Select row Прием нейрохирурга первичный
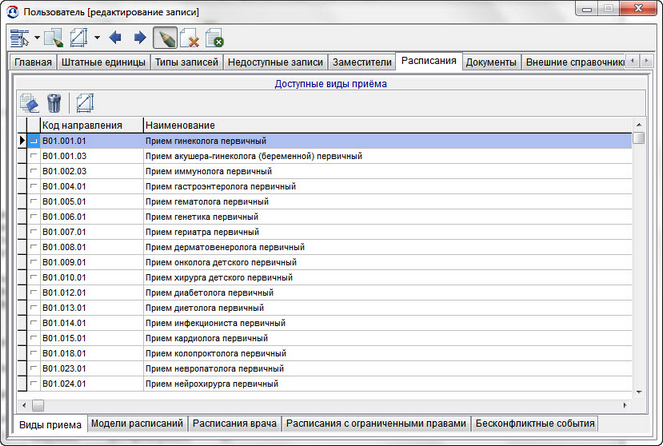Viewport: 663px width, 446px height. tap(325, 384)
